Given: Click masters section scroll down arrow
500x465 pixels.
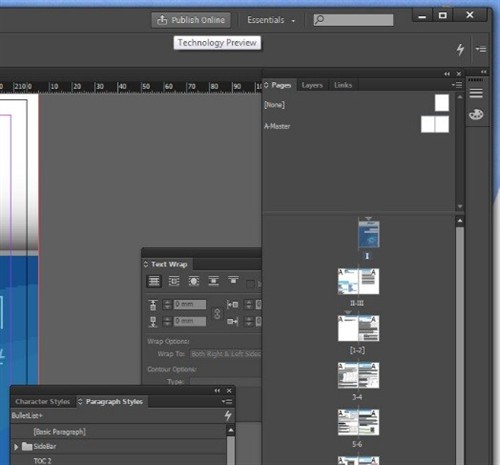Looking at the screenshot, I should 460,207.
